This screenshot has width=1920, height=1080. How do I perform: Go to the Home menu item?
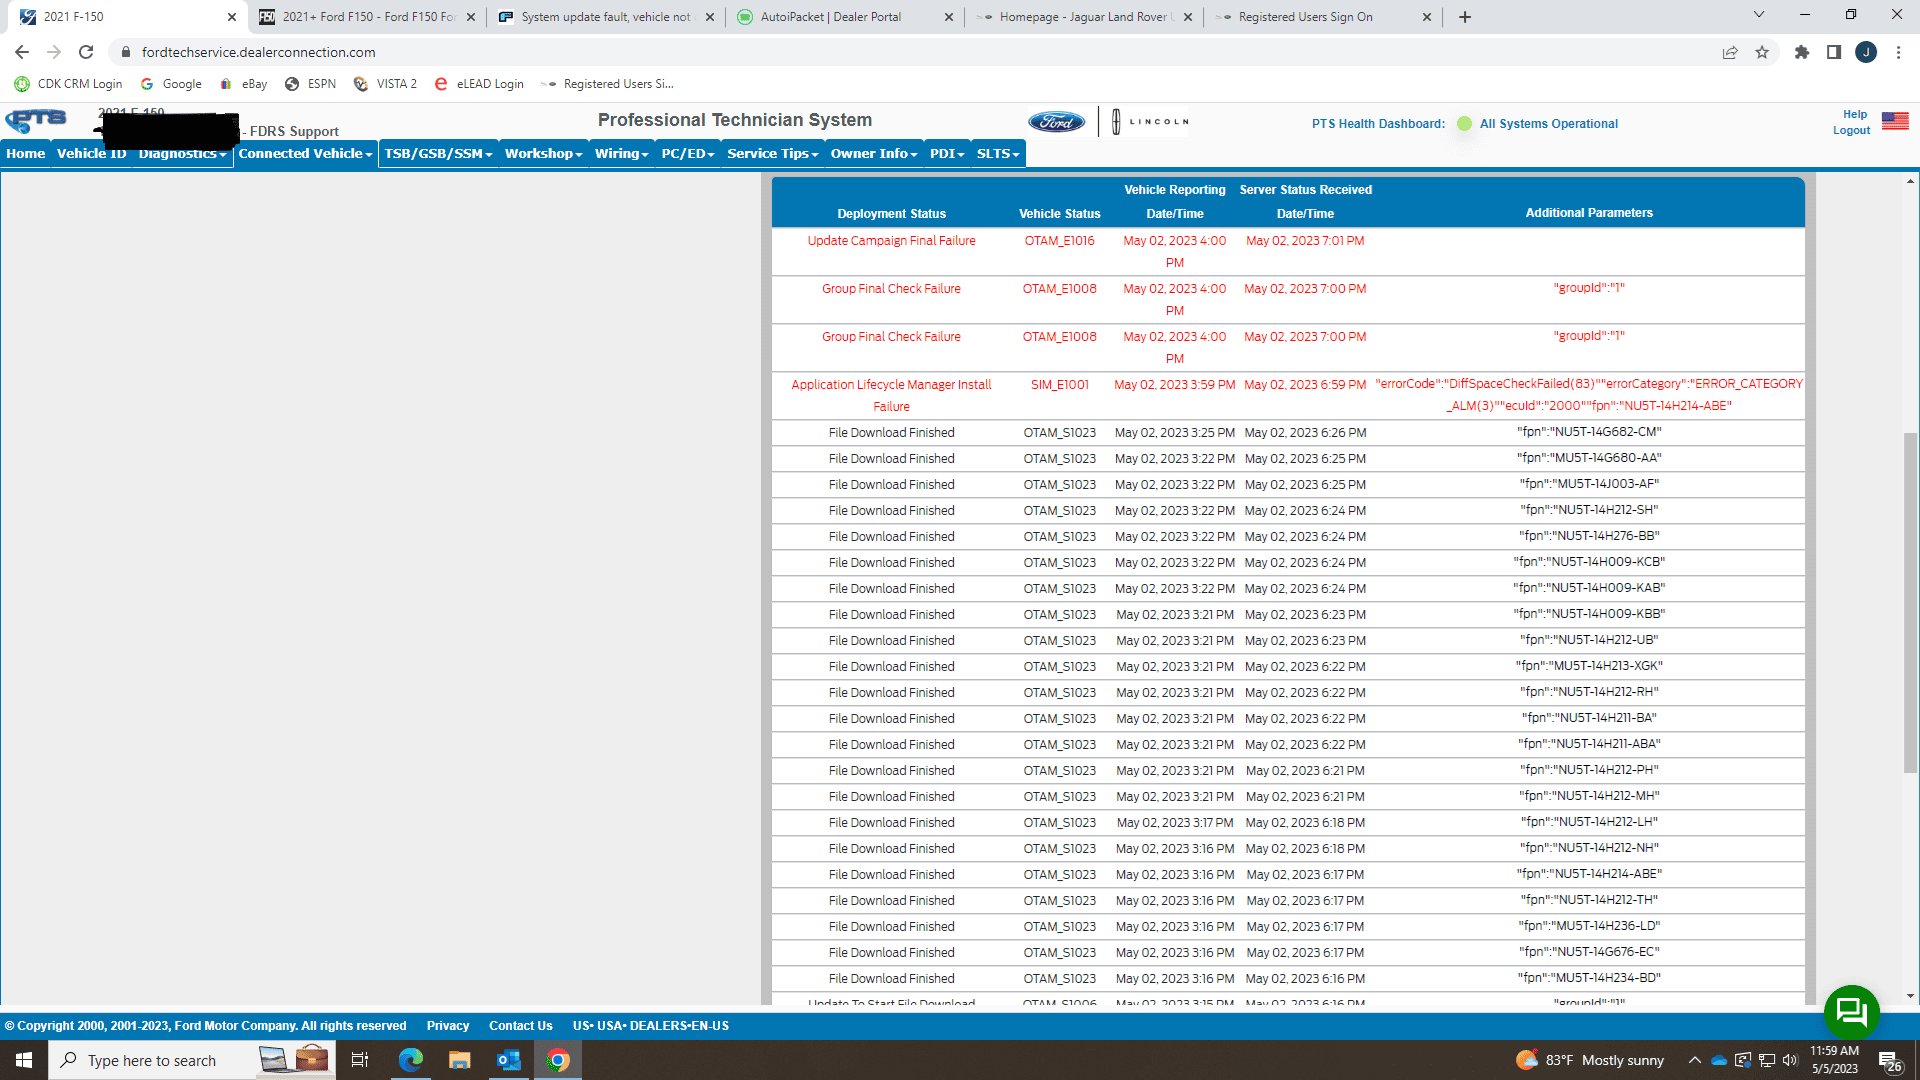coord(26,154)
